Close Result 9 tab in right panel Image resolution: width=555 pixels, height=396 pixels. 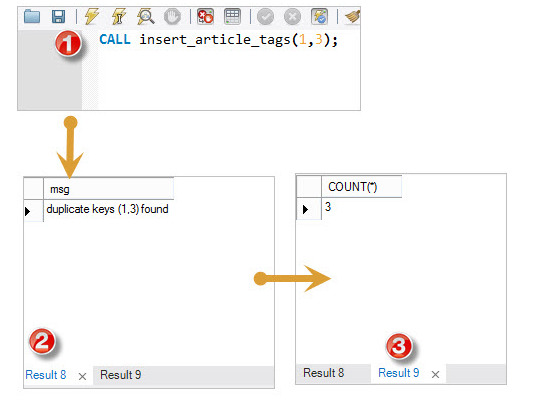pos(436,374)
